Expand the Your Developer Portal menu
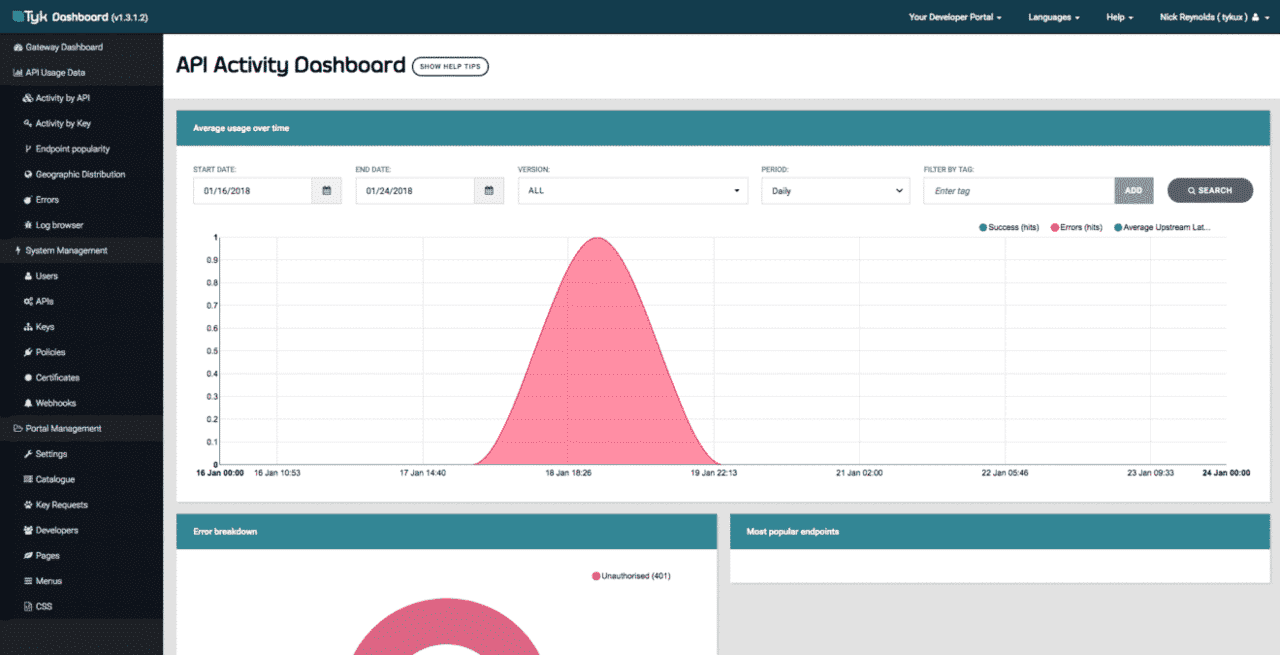Viewport: 1280px width, 655px height. 954,17
